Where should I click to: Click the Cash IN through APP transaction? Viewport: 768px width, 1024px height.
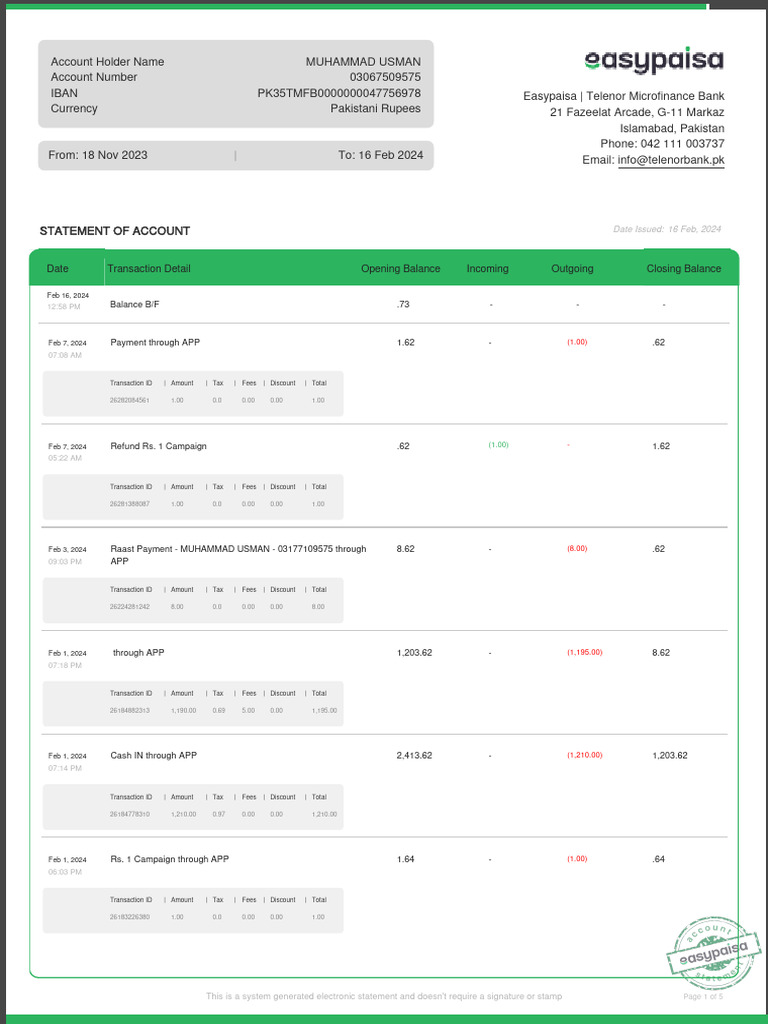[153, 756]
